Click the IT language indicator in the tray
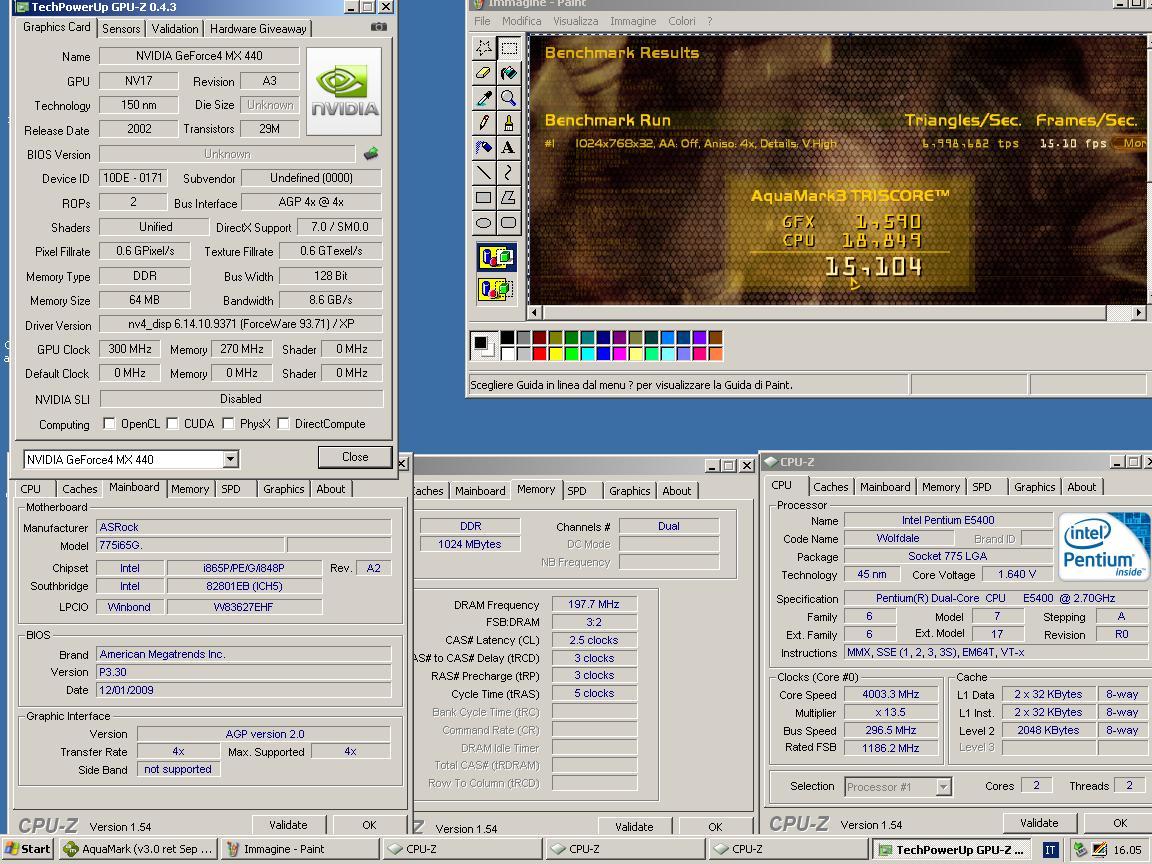Image resolution: width=1152 pixels, height=864 pixels. (x=1050, y=850)
